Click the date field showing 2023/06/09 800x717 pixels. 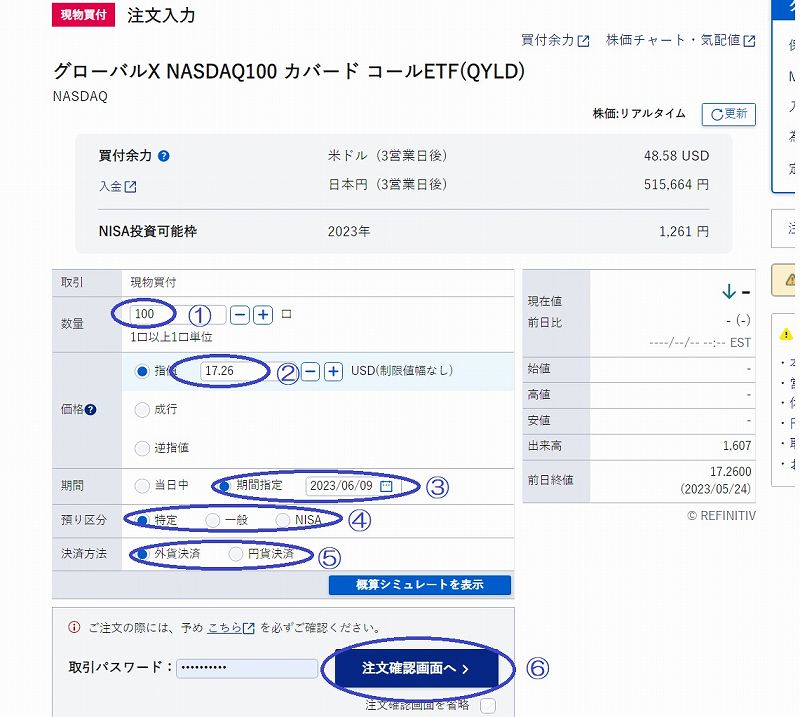[x=353, y=486]
